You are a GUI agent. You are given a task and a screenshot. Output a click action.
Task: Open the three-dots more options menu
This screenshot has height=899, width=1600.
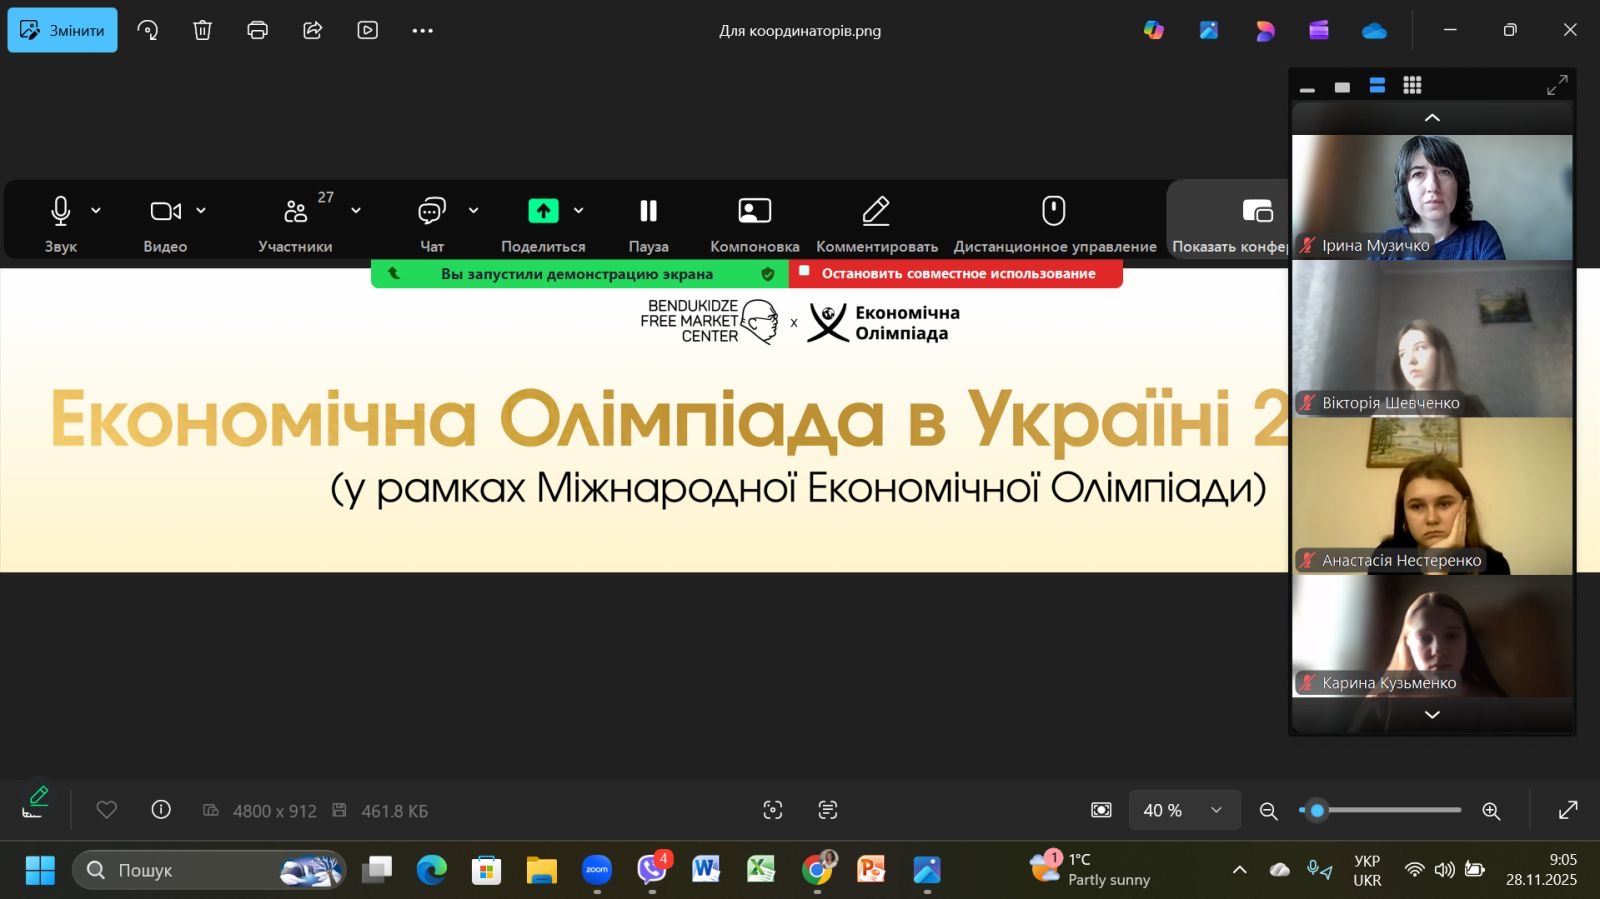tap(422, 30)
